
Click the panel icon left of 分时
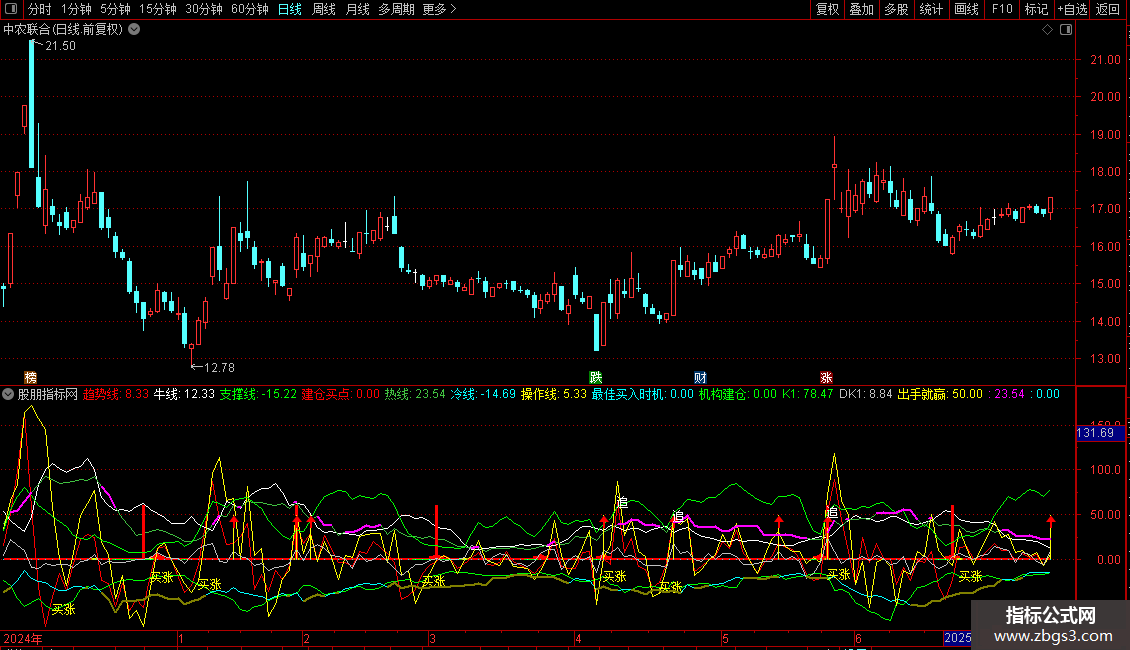point(9,9)
